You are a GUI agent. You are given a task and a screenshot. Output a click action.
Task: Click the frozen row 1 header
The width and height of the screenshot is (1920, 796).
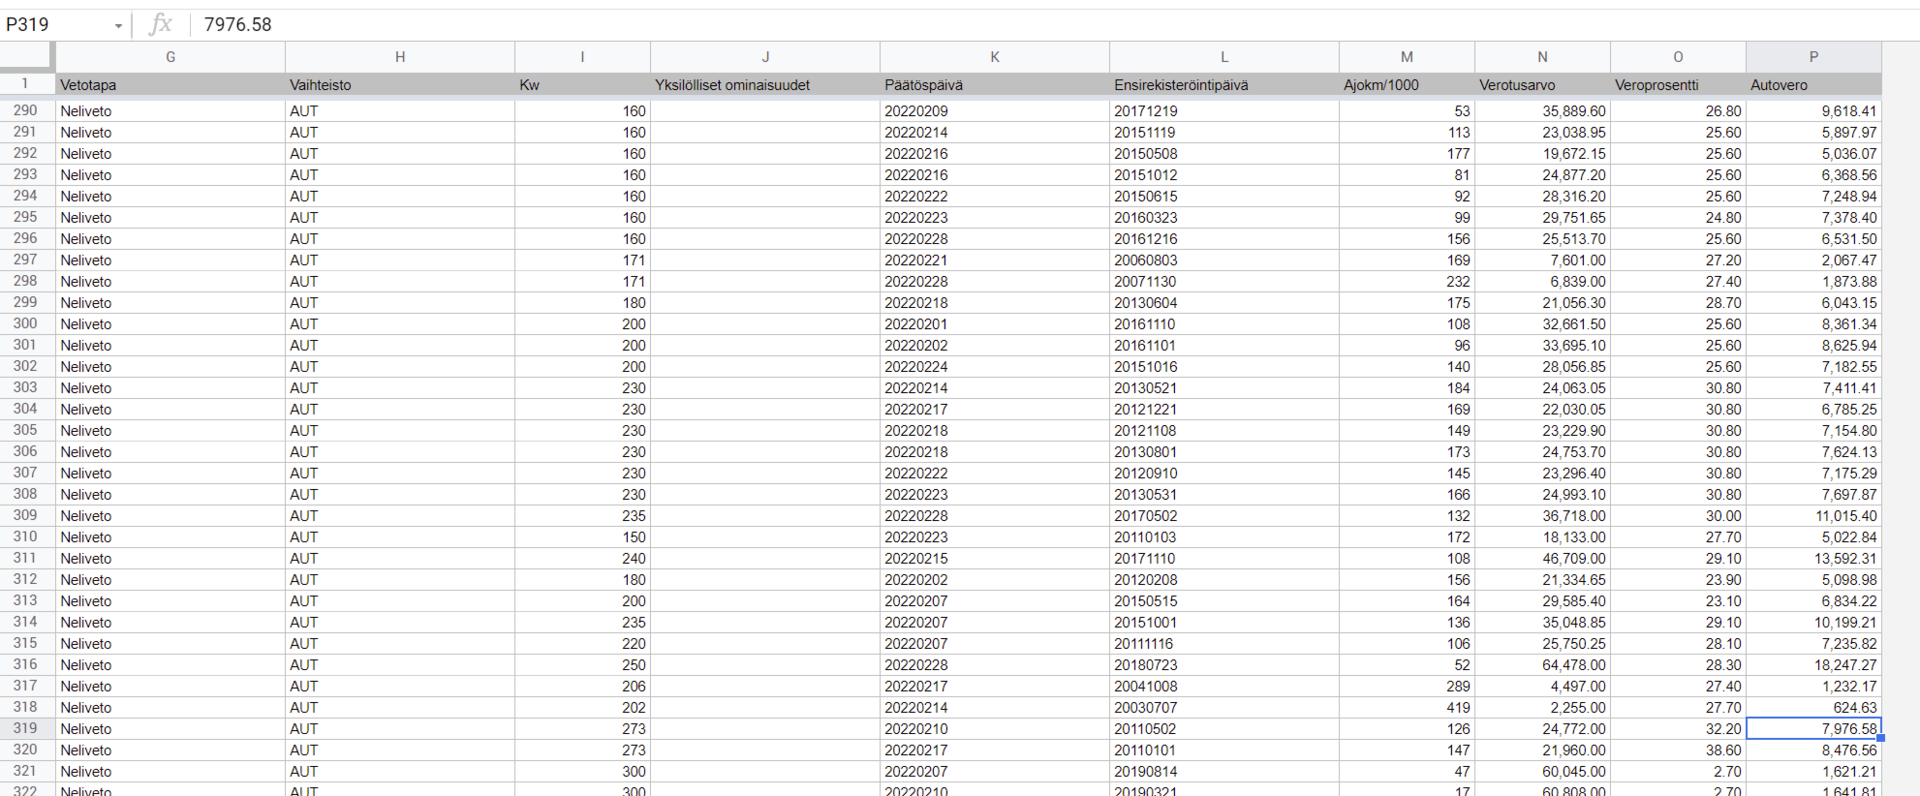pos(26,84)
